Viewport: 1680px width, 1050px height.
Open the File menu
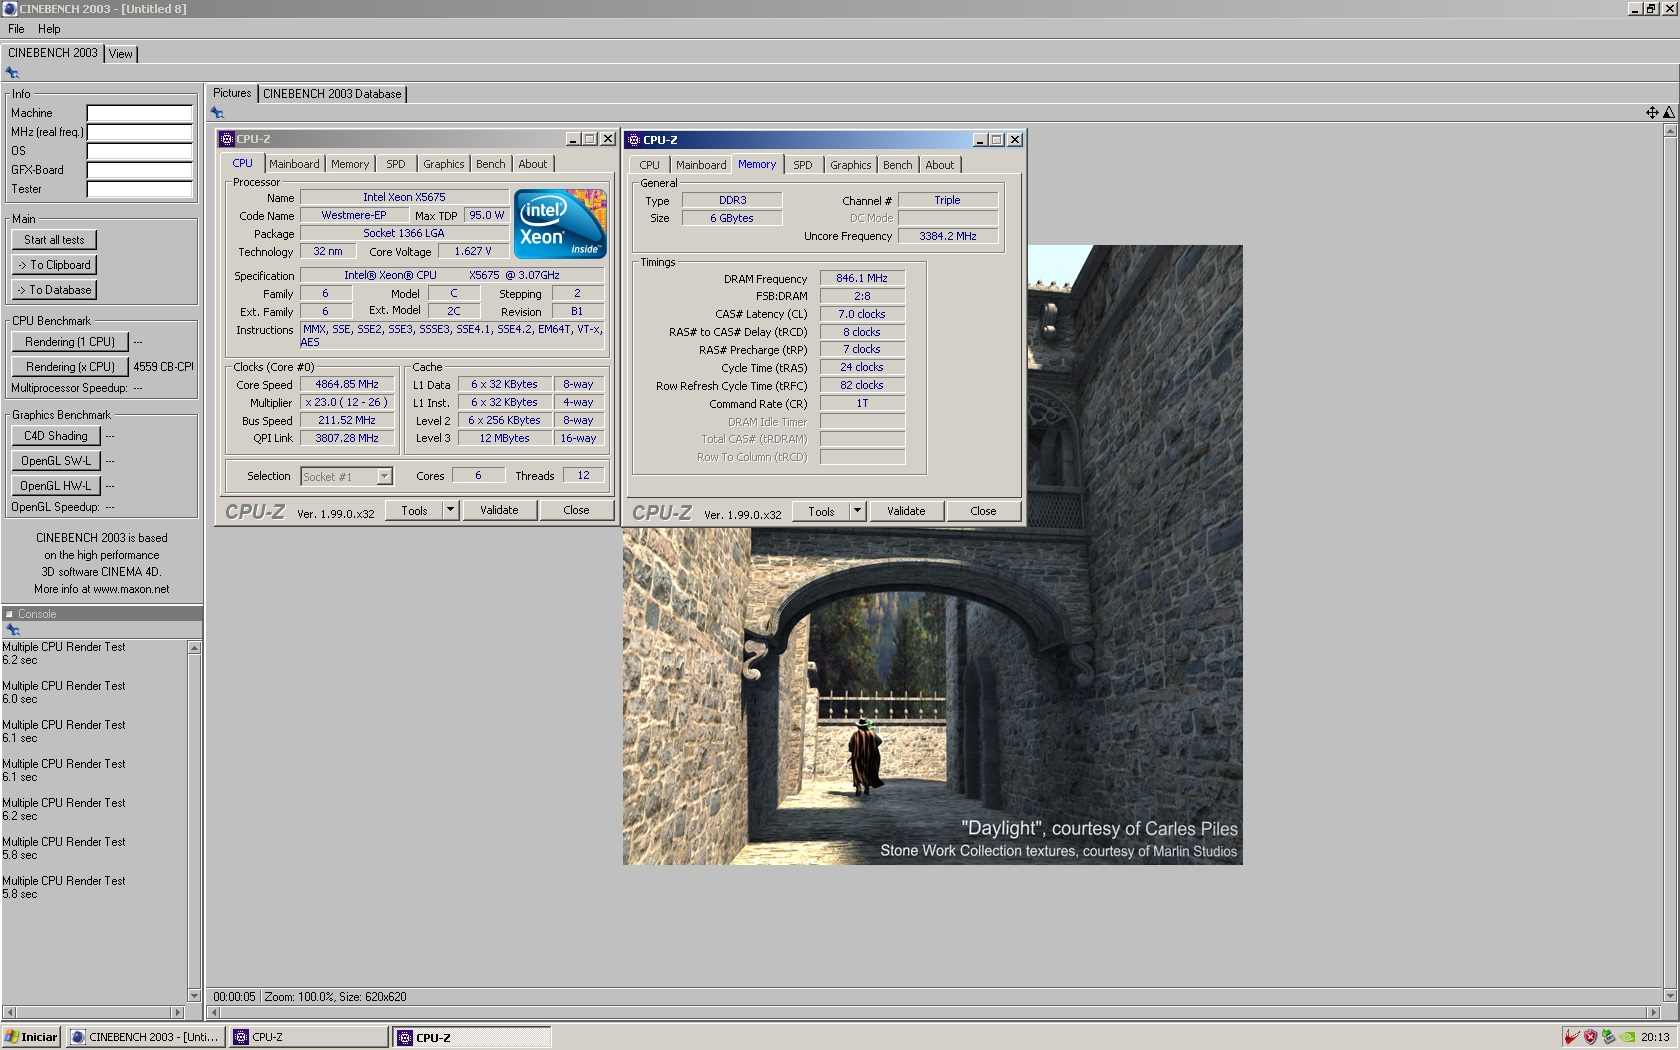[16, 29]
